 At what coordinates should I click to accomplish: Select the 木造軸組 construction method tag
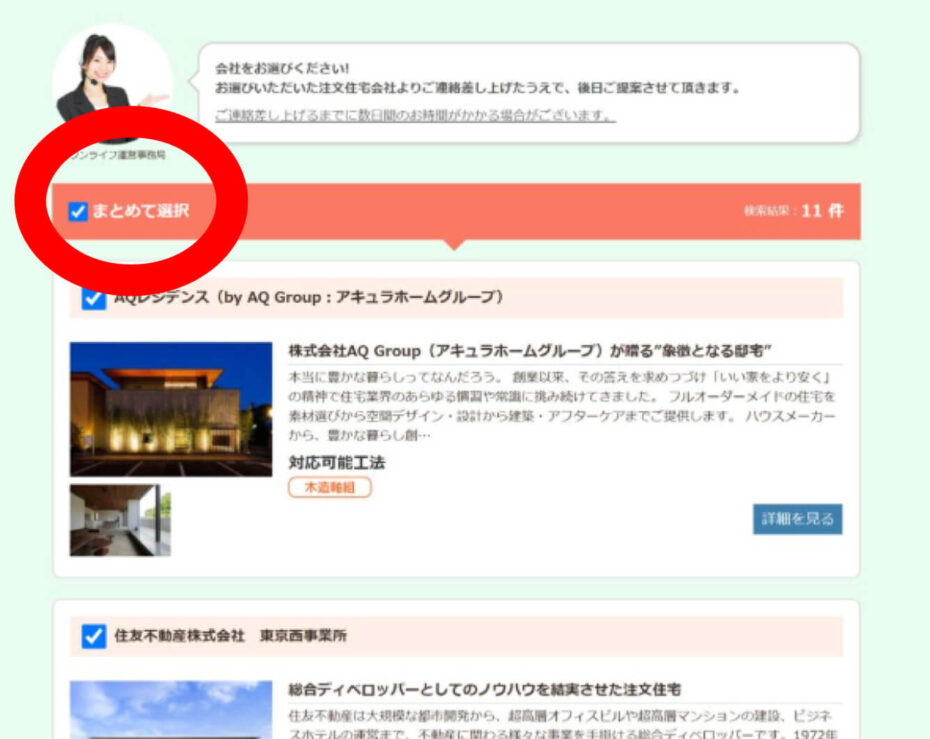(329, 487)
